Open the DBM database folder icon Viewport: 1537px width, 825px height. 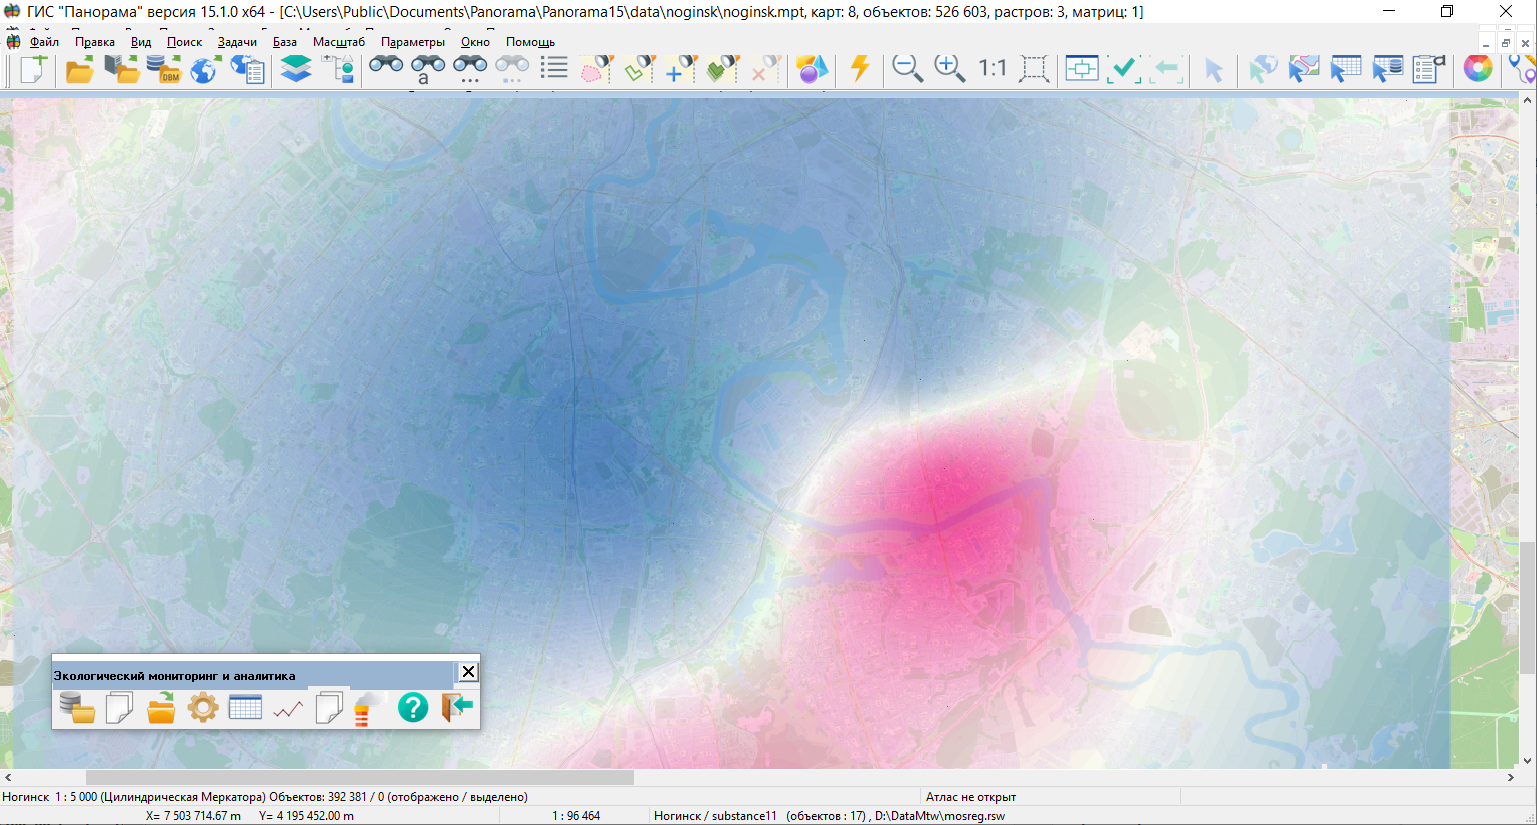[x=163, y=69]
